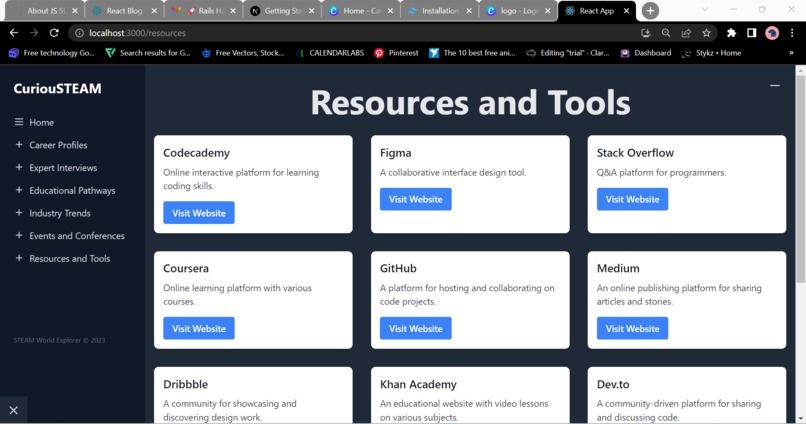Click the CuriouSTEAM logo text

pos(58,88)
